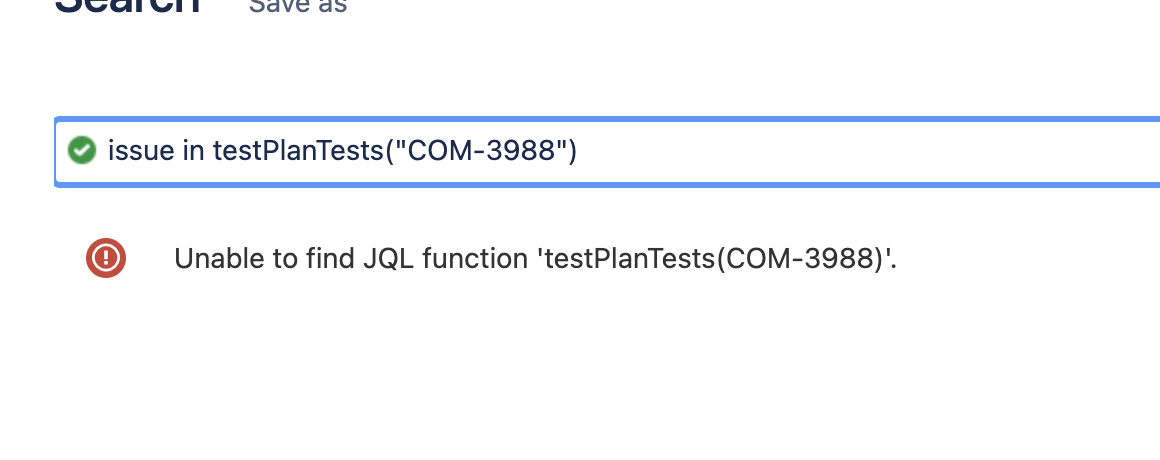This screenshot has width=1160, height=460.
Task: Click the opening parenthesis after testPlanTests in query
Action: tap(388, 151)
